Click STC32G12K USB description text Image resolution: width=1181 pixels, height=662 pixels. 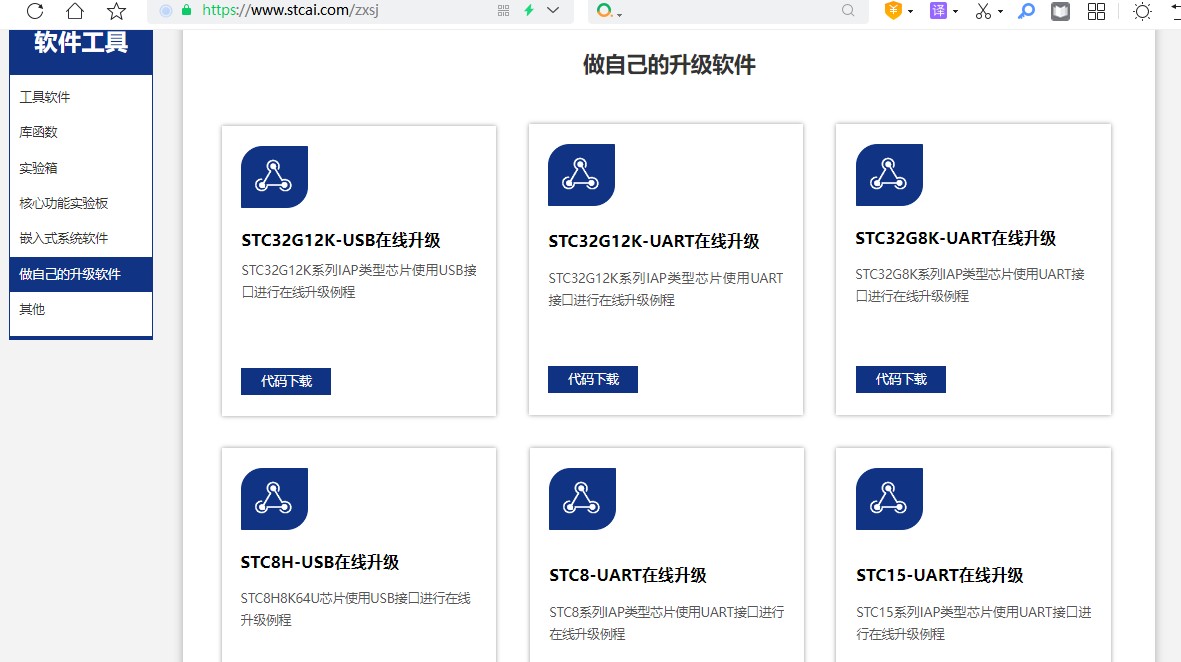tap(359, 281)
